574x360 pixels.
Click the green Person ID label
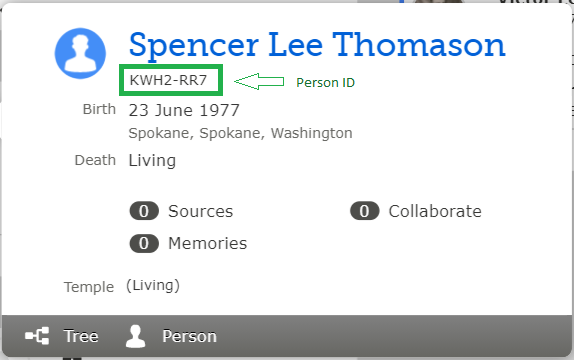pos(325,82)
